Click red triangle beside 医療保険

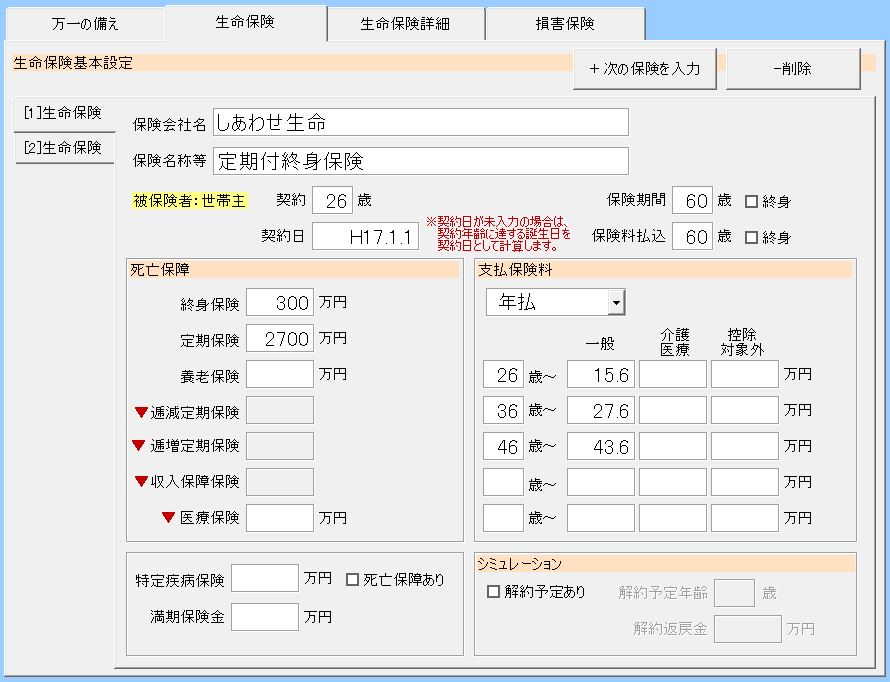pos(168,517)
